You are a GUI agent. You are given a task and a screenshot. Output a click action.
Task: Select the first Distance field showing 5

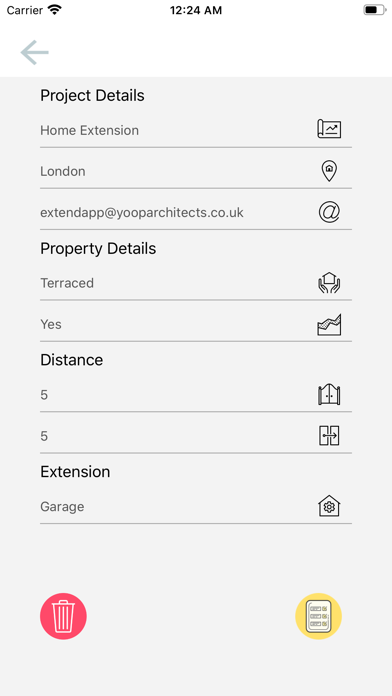[x=196, y=395]
